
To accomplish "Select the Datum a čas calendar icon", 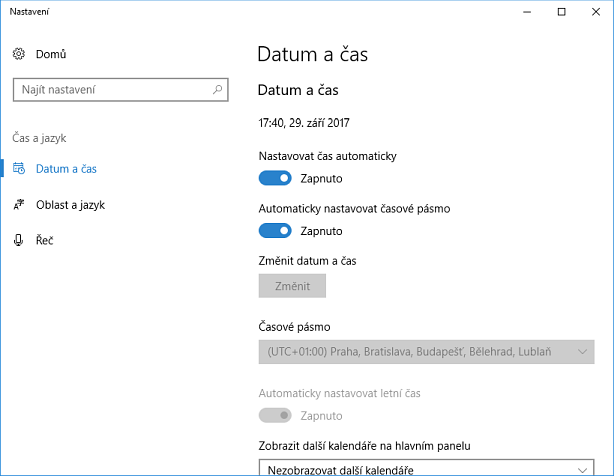I will click(19, 168).
